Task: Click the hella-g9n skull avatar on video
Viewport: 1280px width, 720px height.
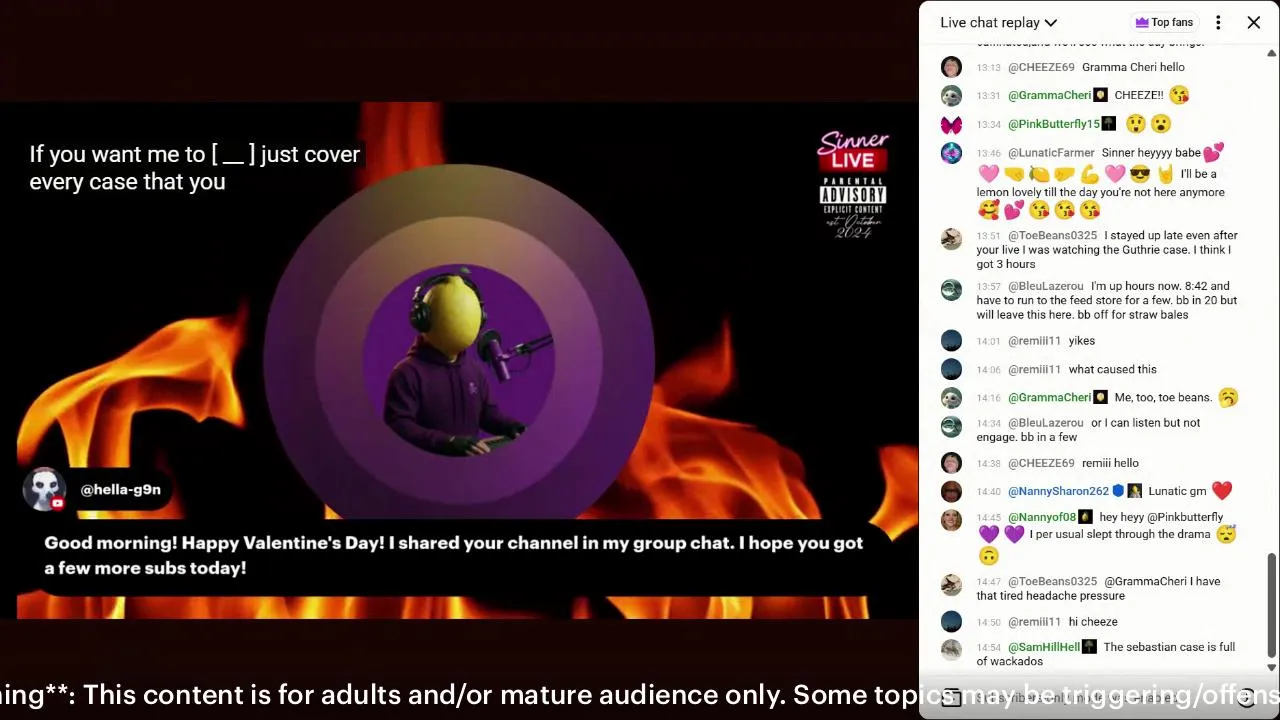Action: click(x=44, y=489)
